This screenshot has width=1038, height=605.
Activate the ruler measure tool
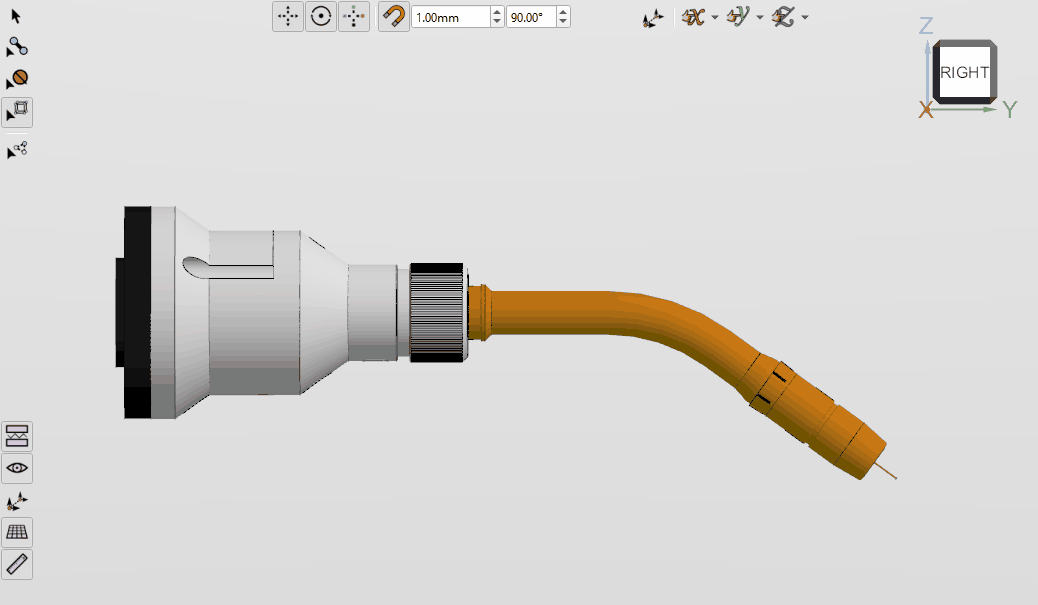click(17, 564)
